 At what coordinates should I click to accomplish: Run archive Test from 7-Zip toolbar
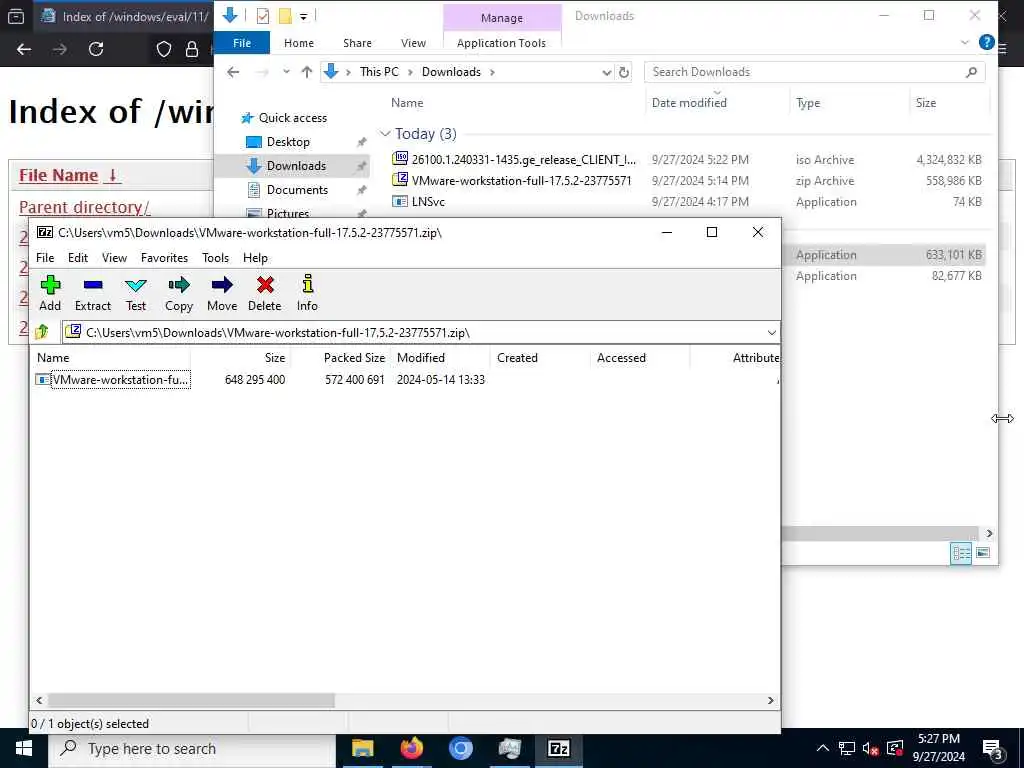click(136, 293)
